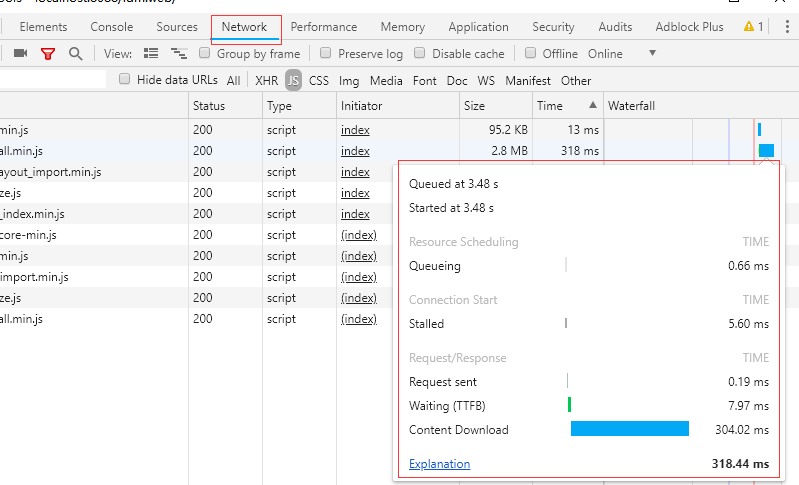Screen dimensions: 799x485
Task: Open the Audits tab
Action: click(615, 26)
